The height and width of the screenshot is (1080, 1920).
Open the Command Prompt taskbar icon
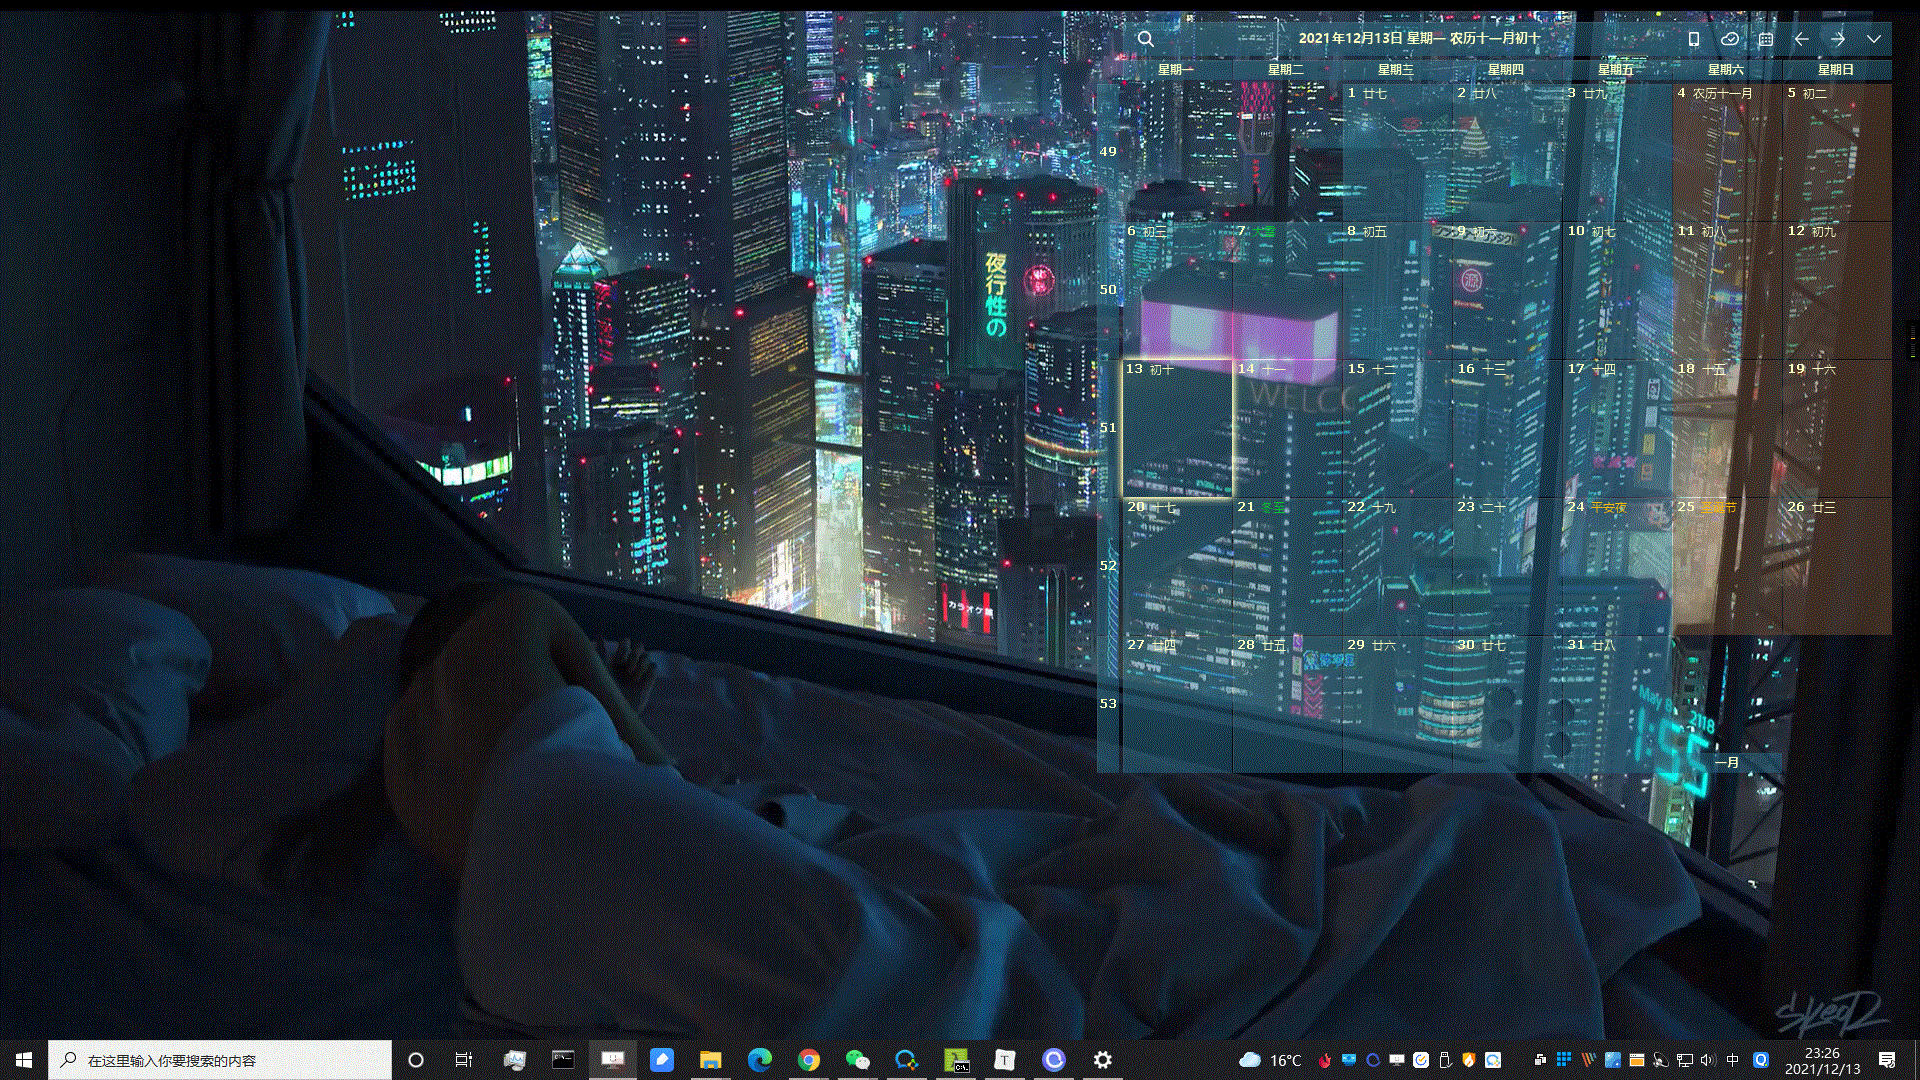[563, 1060]
